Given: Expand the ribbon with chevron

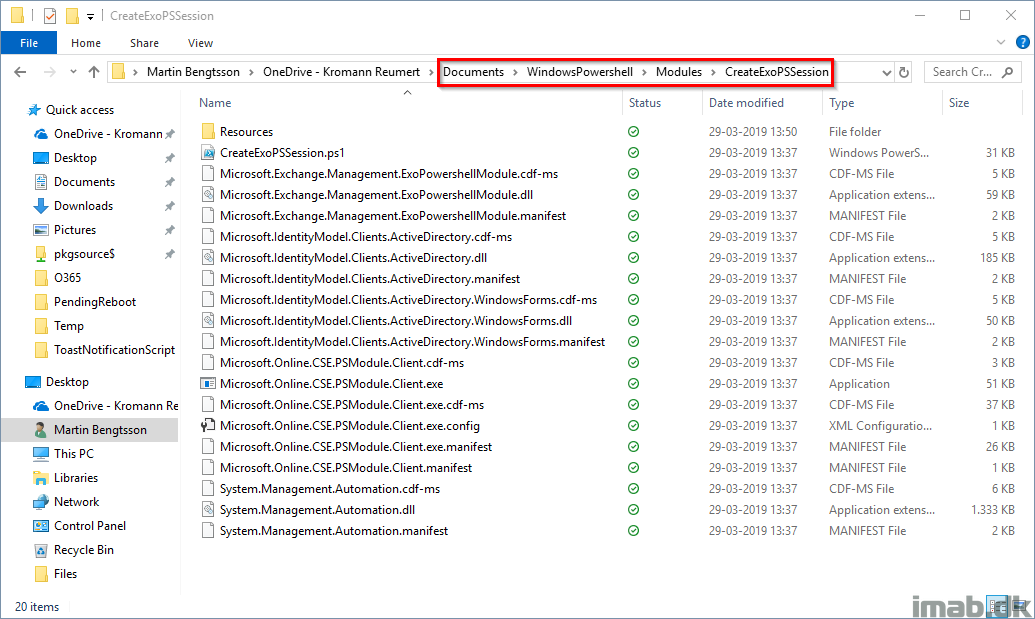Looking at the screenshot, I should click(x=1001, y=42).
